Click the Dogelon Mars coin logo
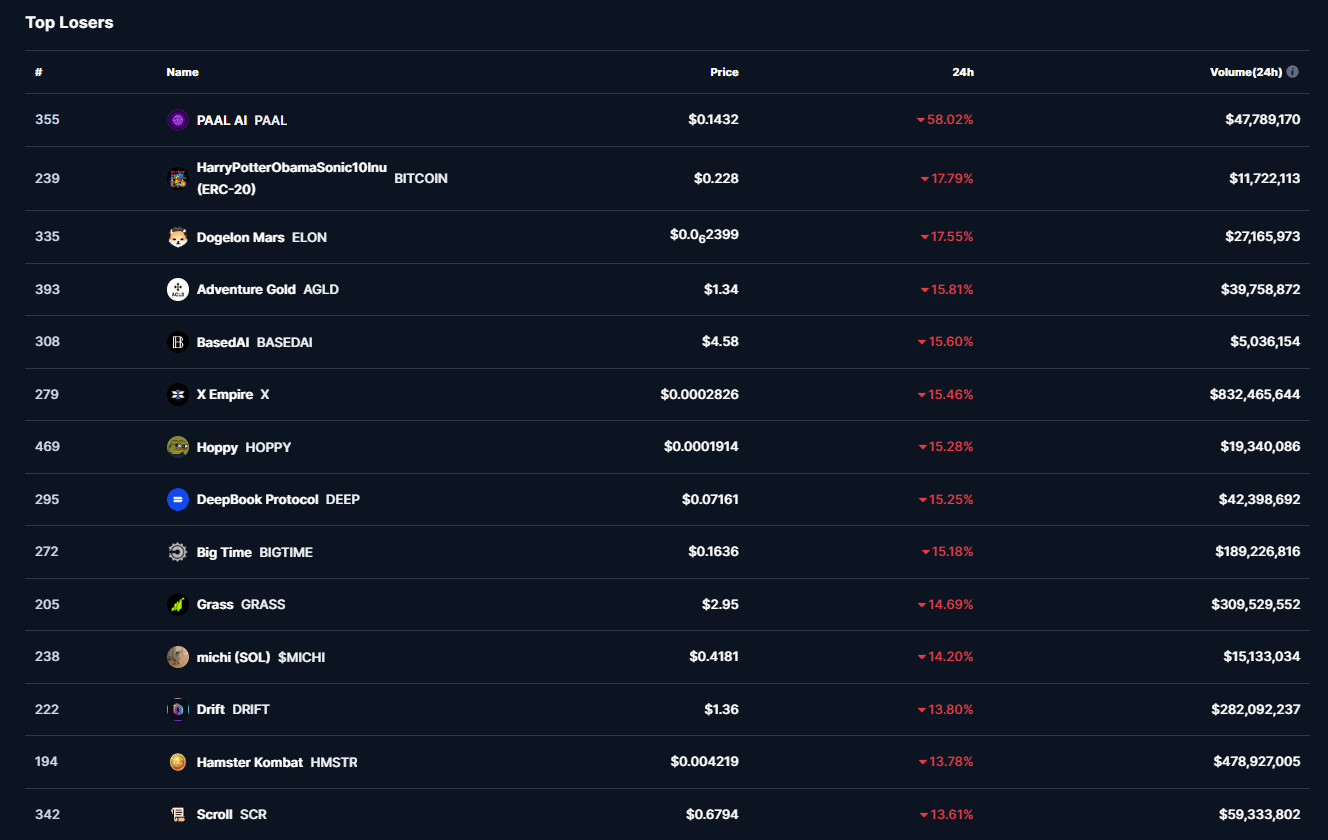Image resolution: width=1328 pixels, height=840 pixels. [x=178, y=237]
